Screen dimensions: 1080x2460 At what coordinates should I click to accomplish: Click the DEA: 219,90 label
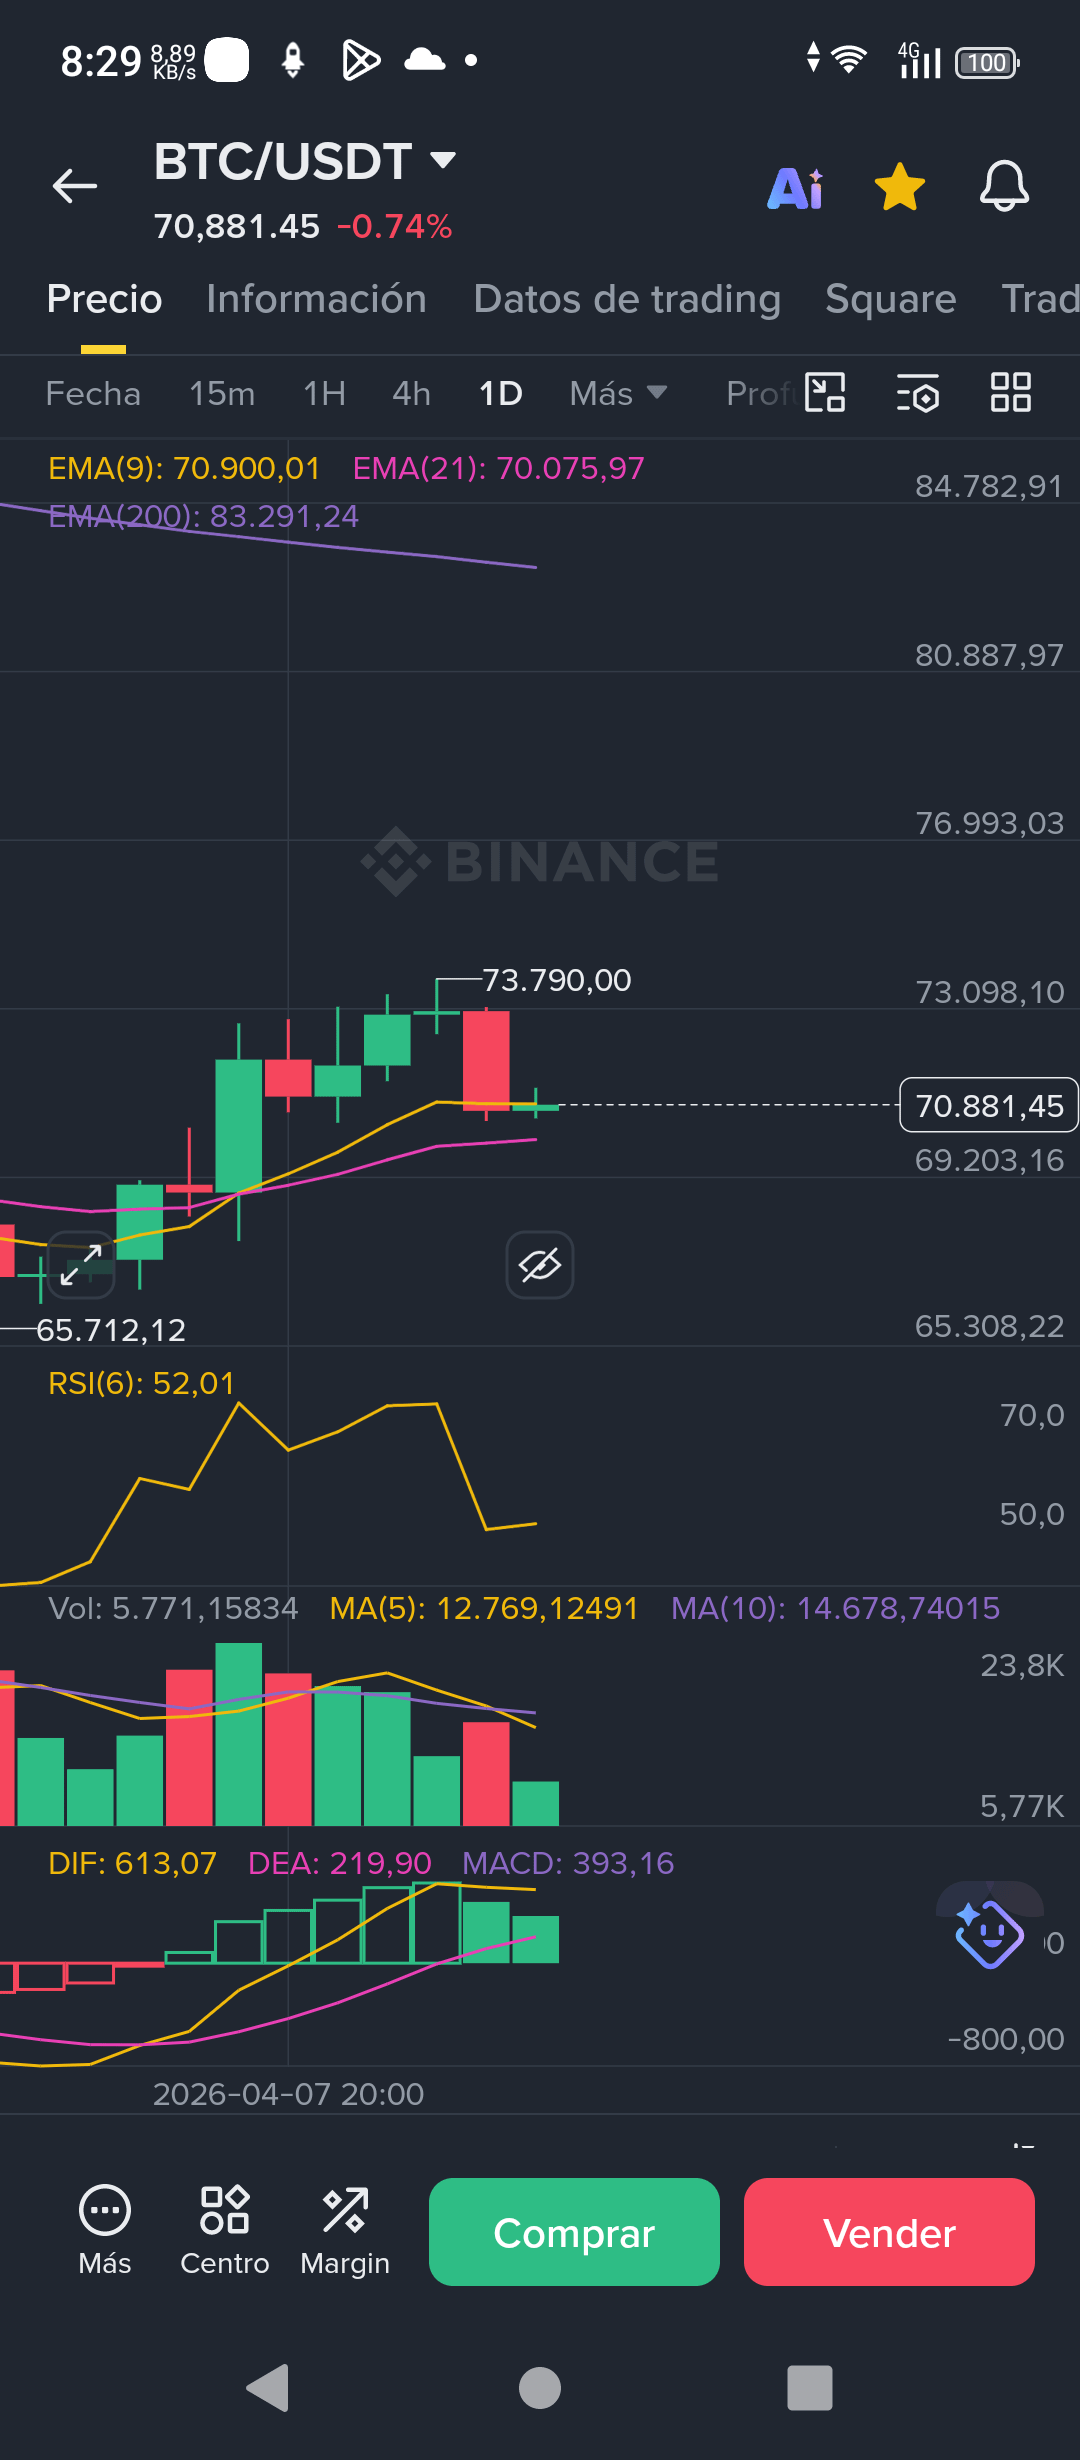pyautogui.click(x=339, y=1863)
